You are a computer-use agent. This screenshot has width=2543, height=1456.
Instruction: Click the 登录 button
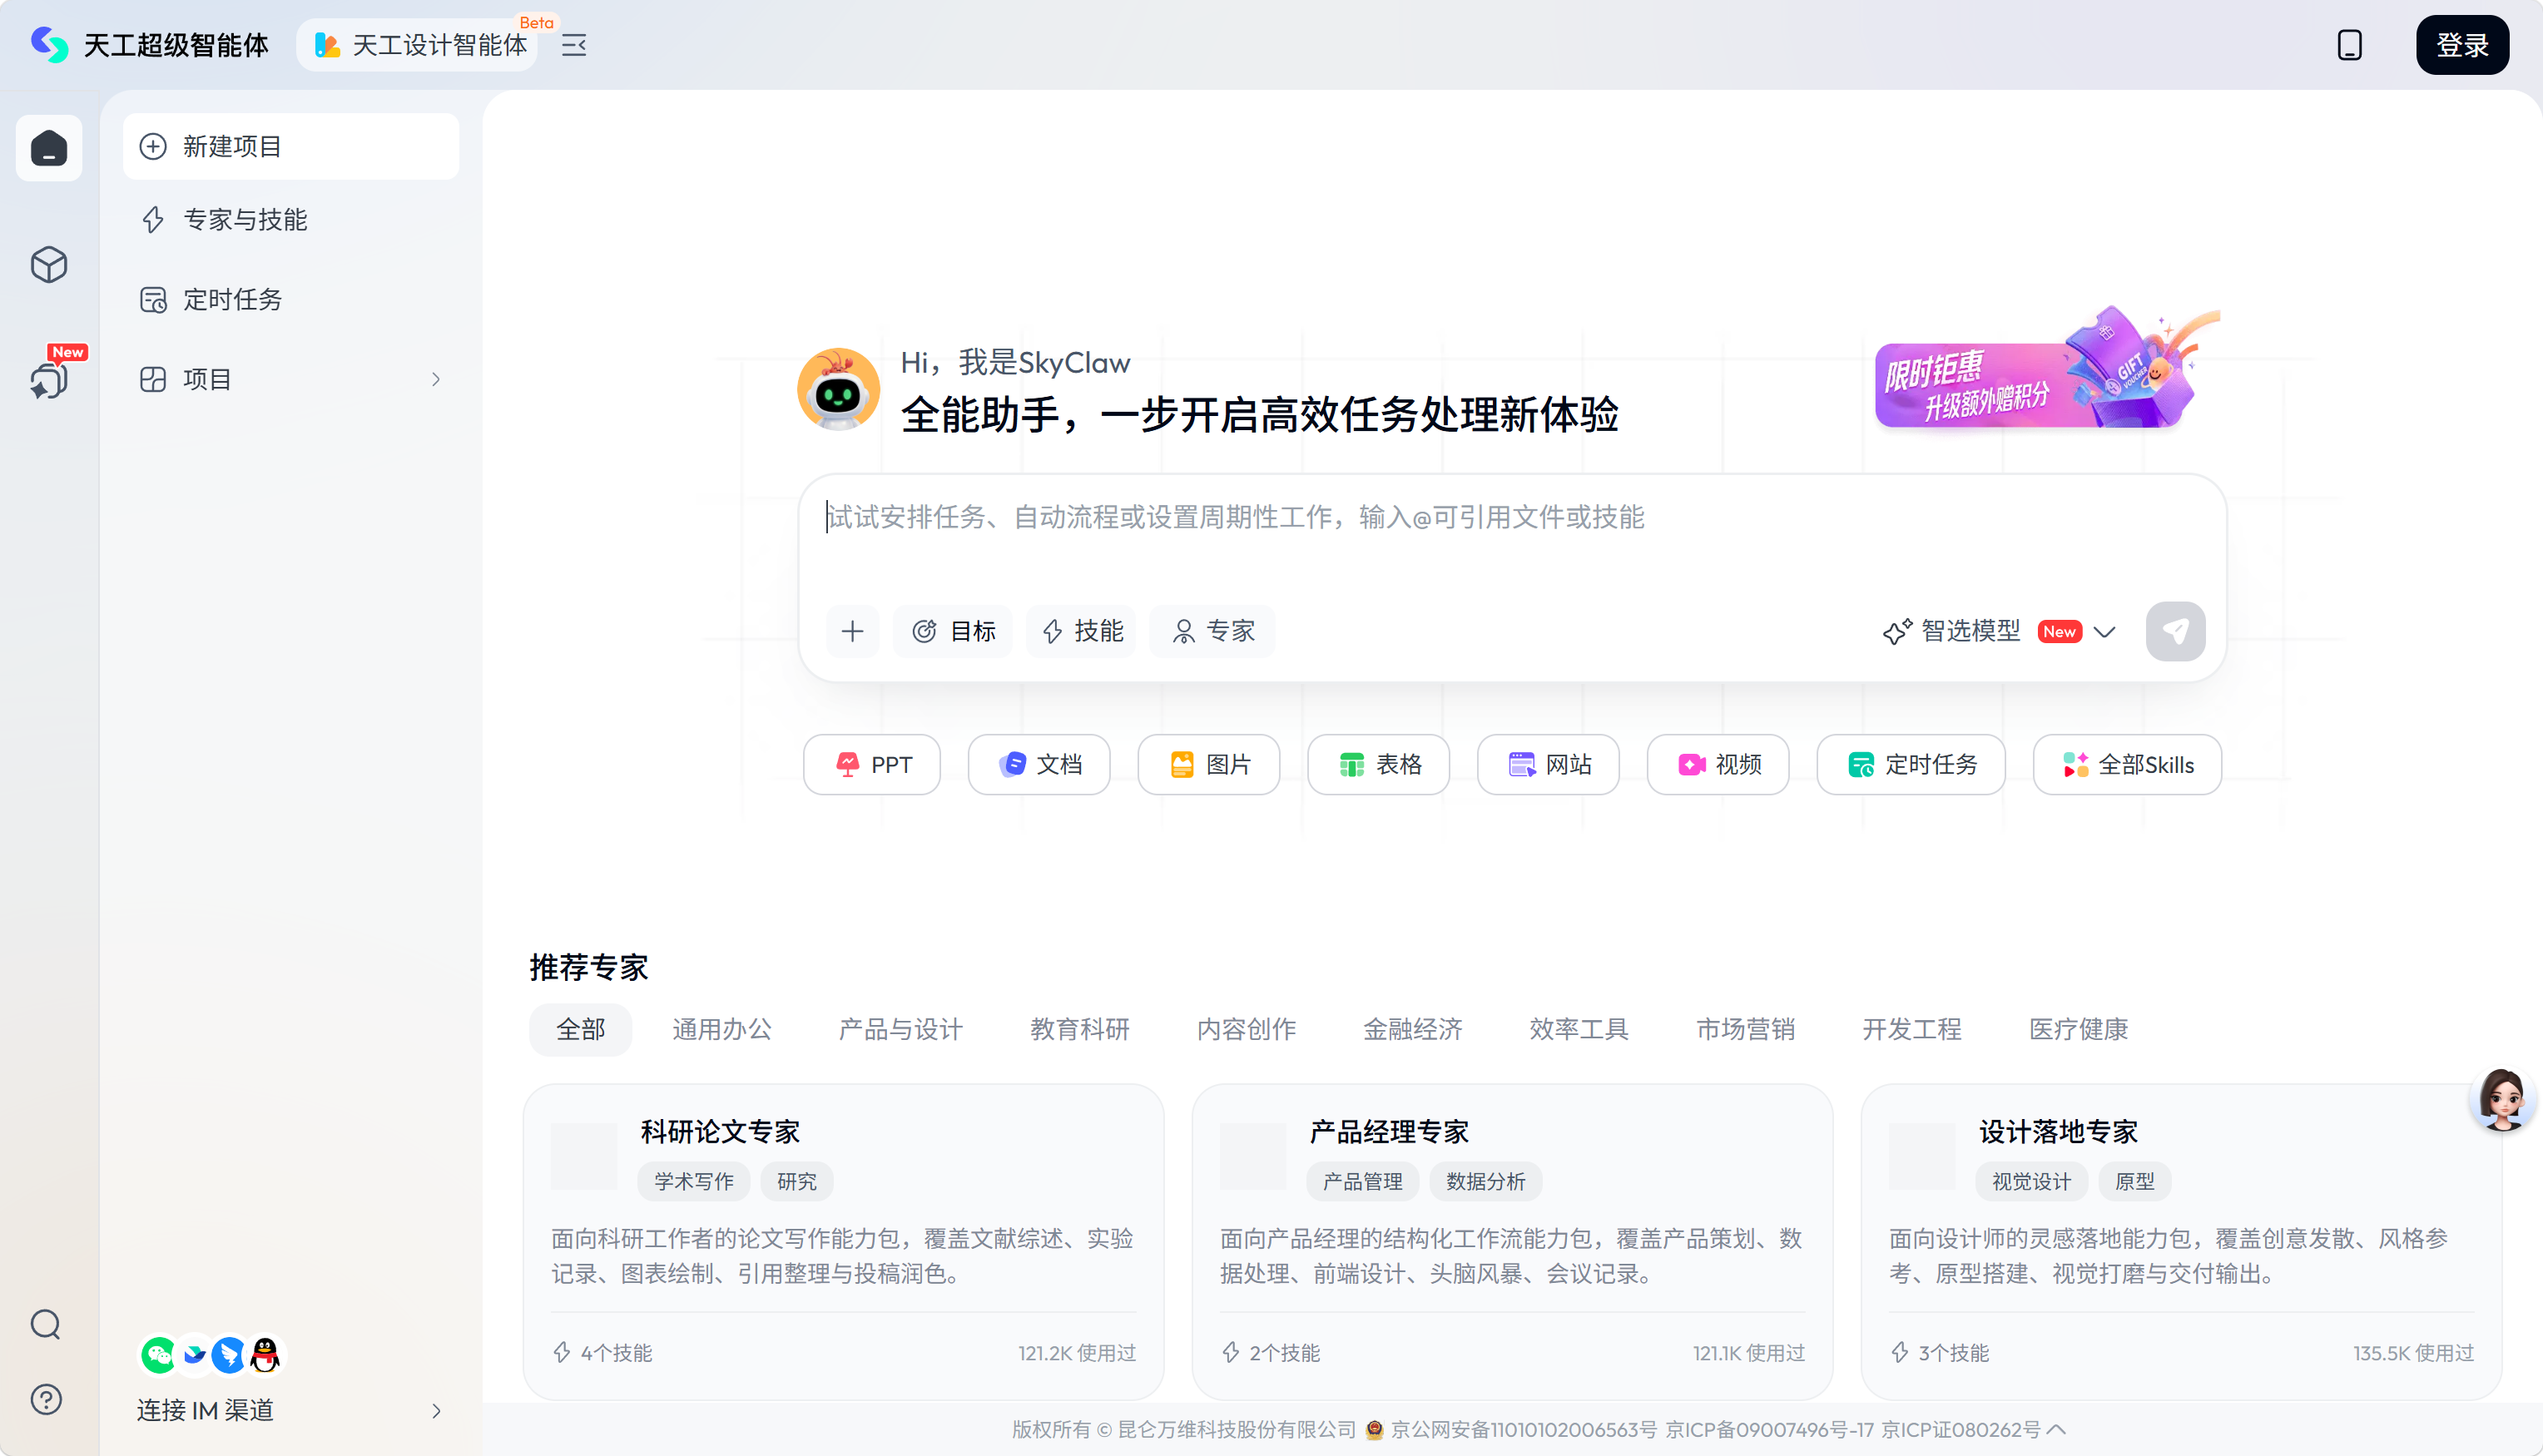pyautogui.click(x=2462, y=45)
